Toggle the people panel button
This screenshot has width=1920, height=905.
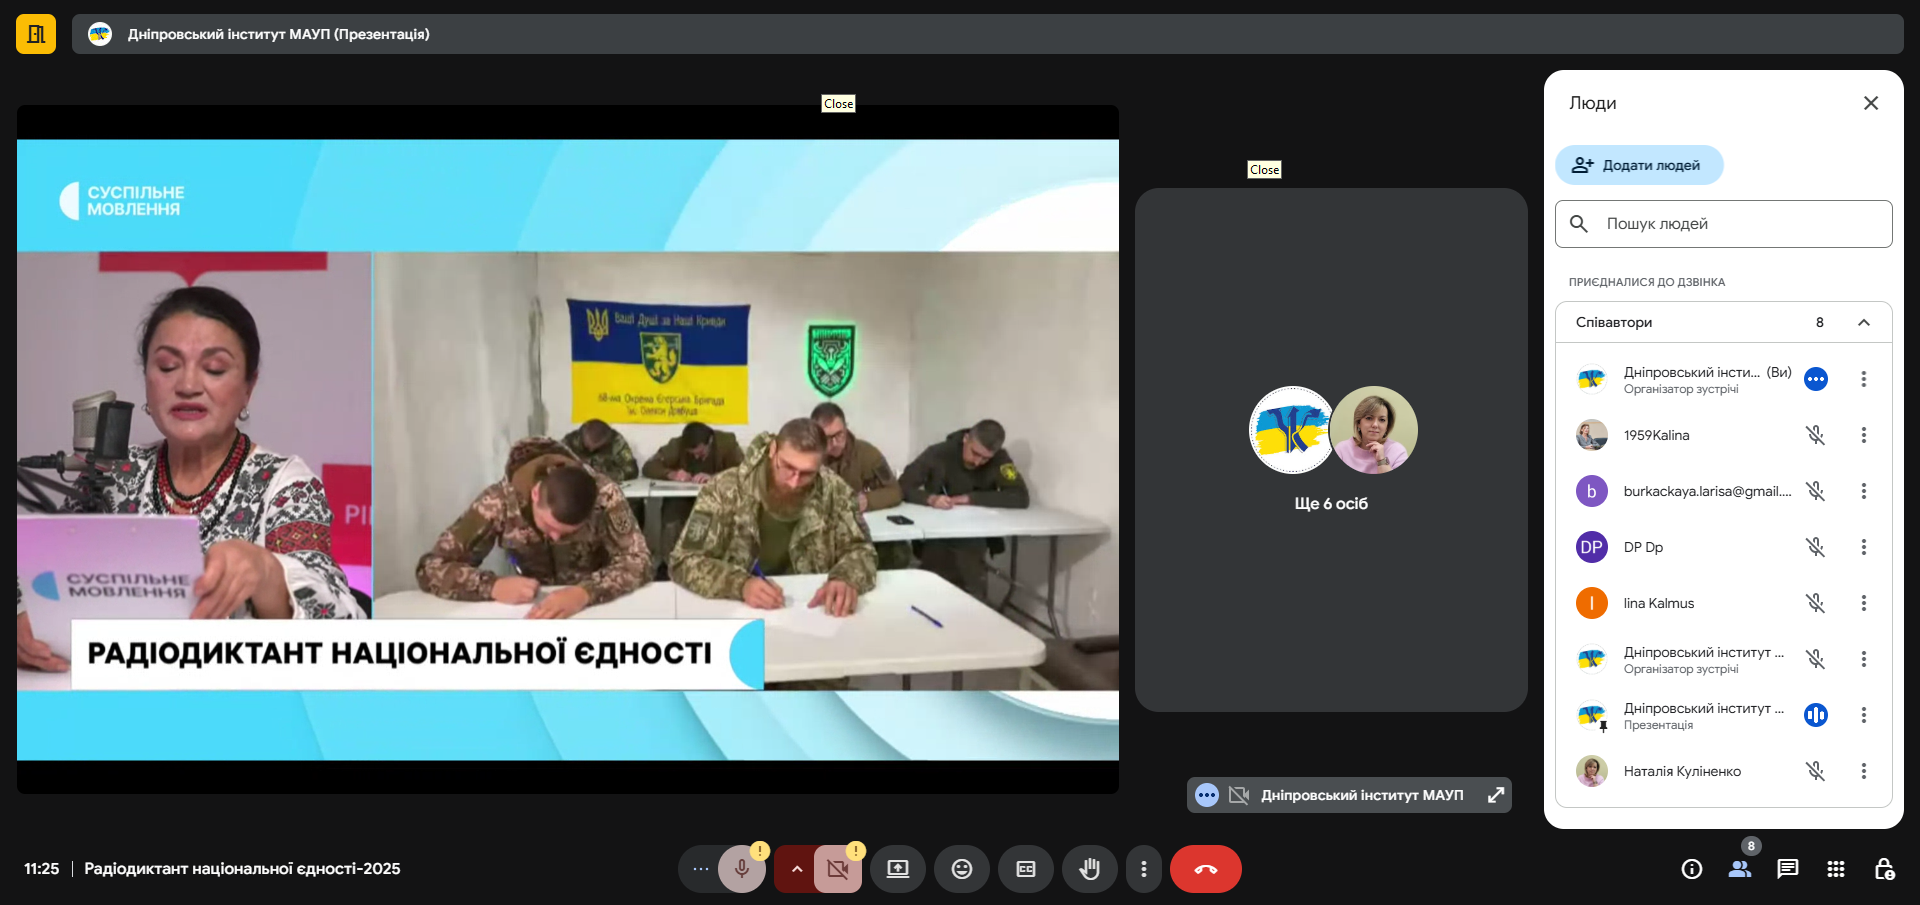pyautogui.click(x=1739, y=869)
